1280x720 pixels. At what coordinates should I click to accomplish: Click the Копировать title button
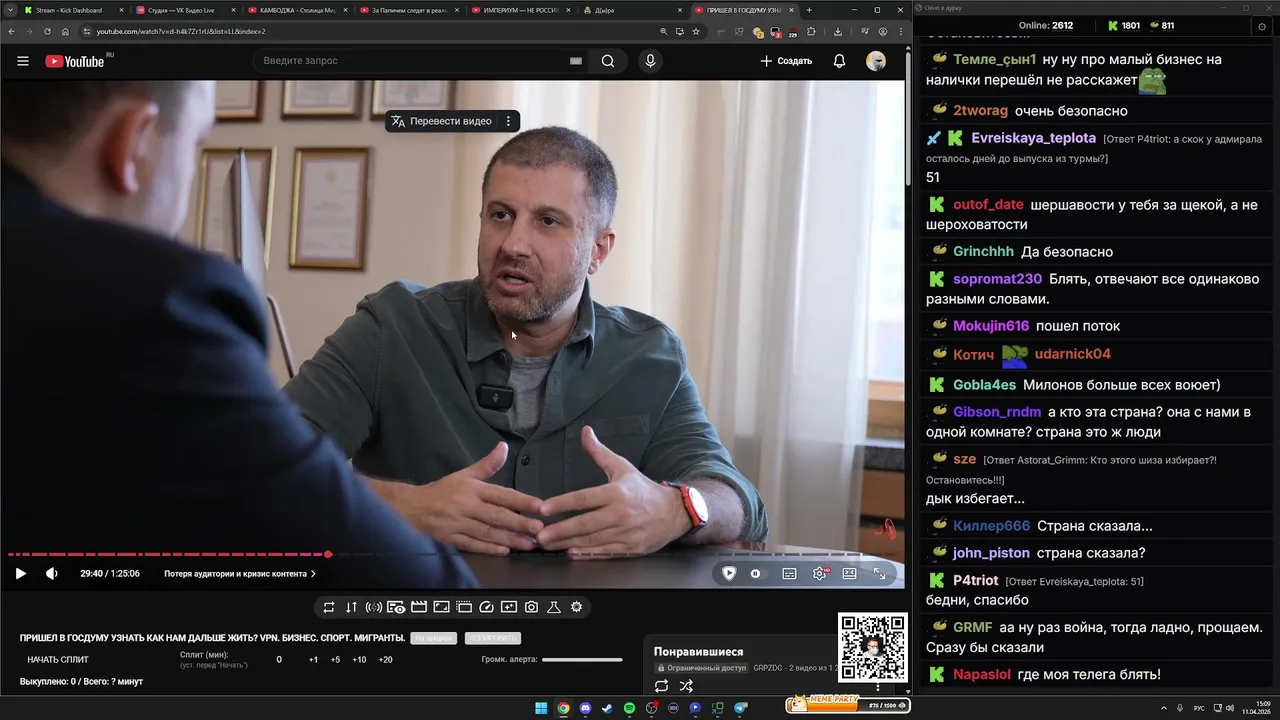pos(493,638)
